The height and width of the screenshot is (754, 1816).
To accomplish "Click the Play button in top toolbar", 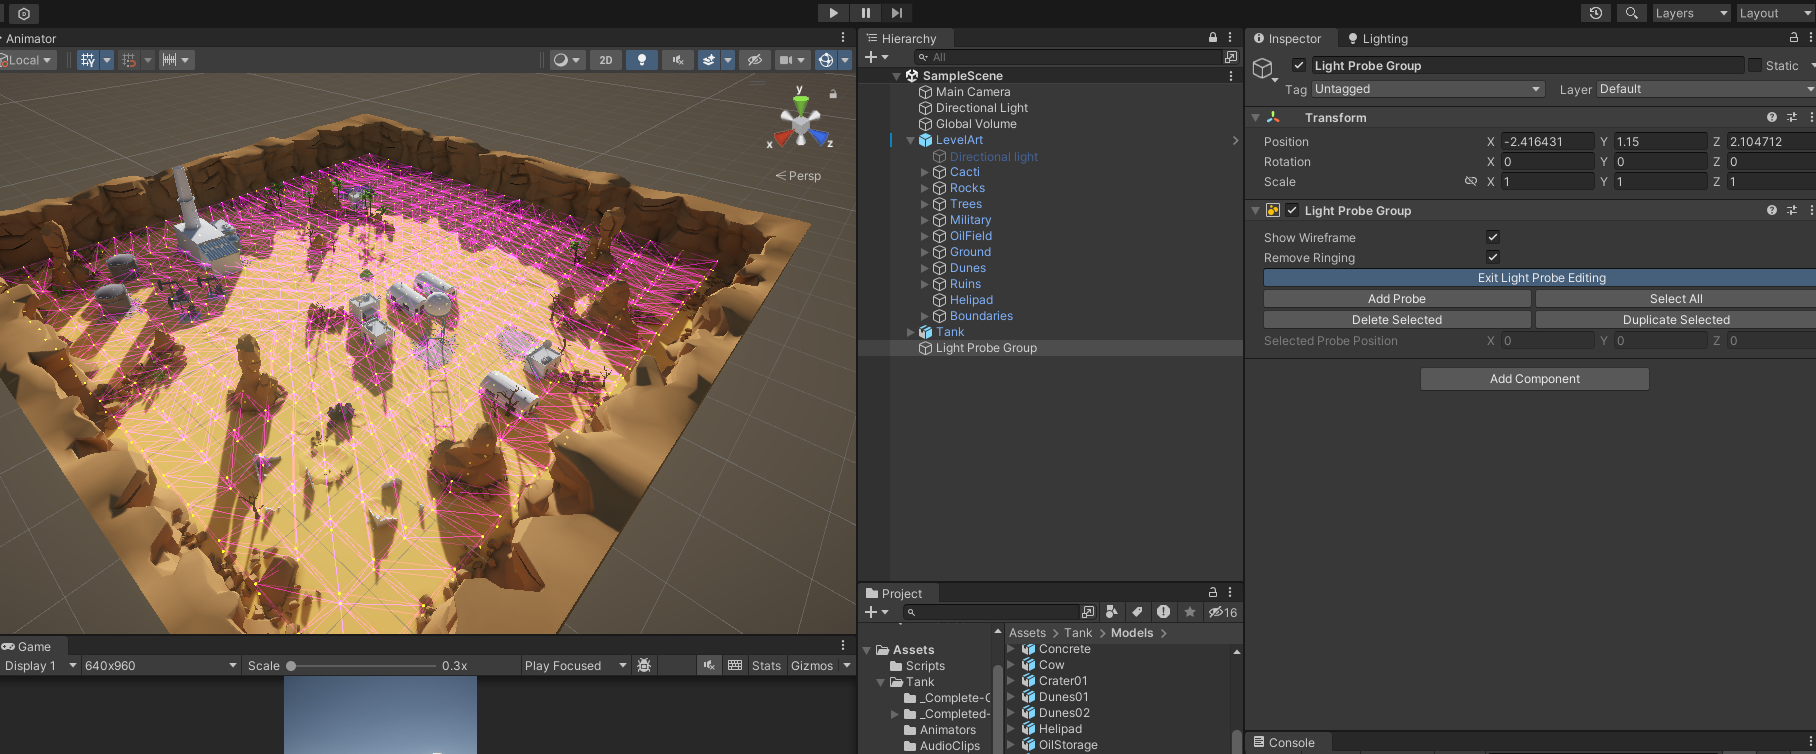I will 833,13.
